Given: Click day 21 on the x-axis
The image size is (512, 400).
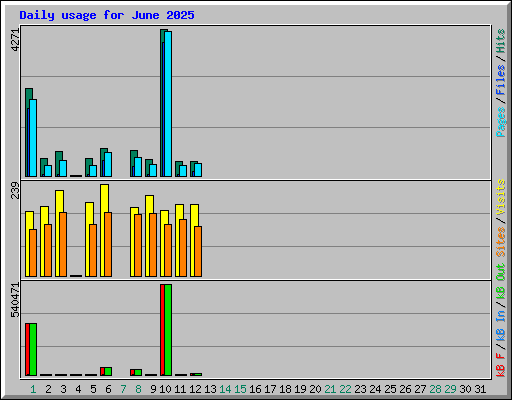Looking at the screenshot, I should tap(330, 389).
